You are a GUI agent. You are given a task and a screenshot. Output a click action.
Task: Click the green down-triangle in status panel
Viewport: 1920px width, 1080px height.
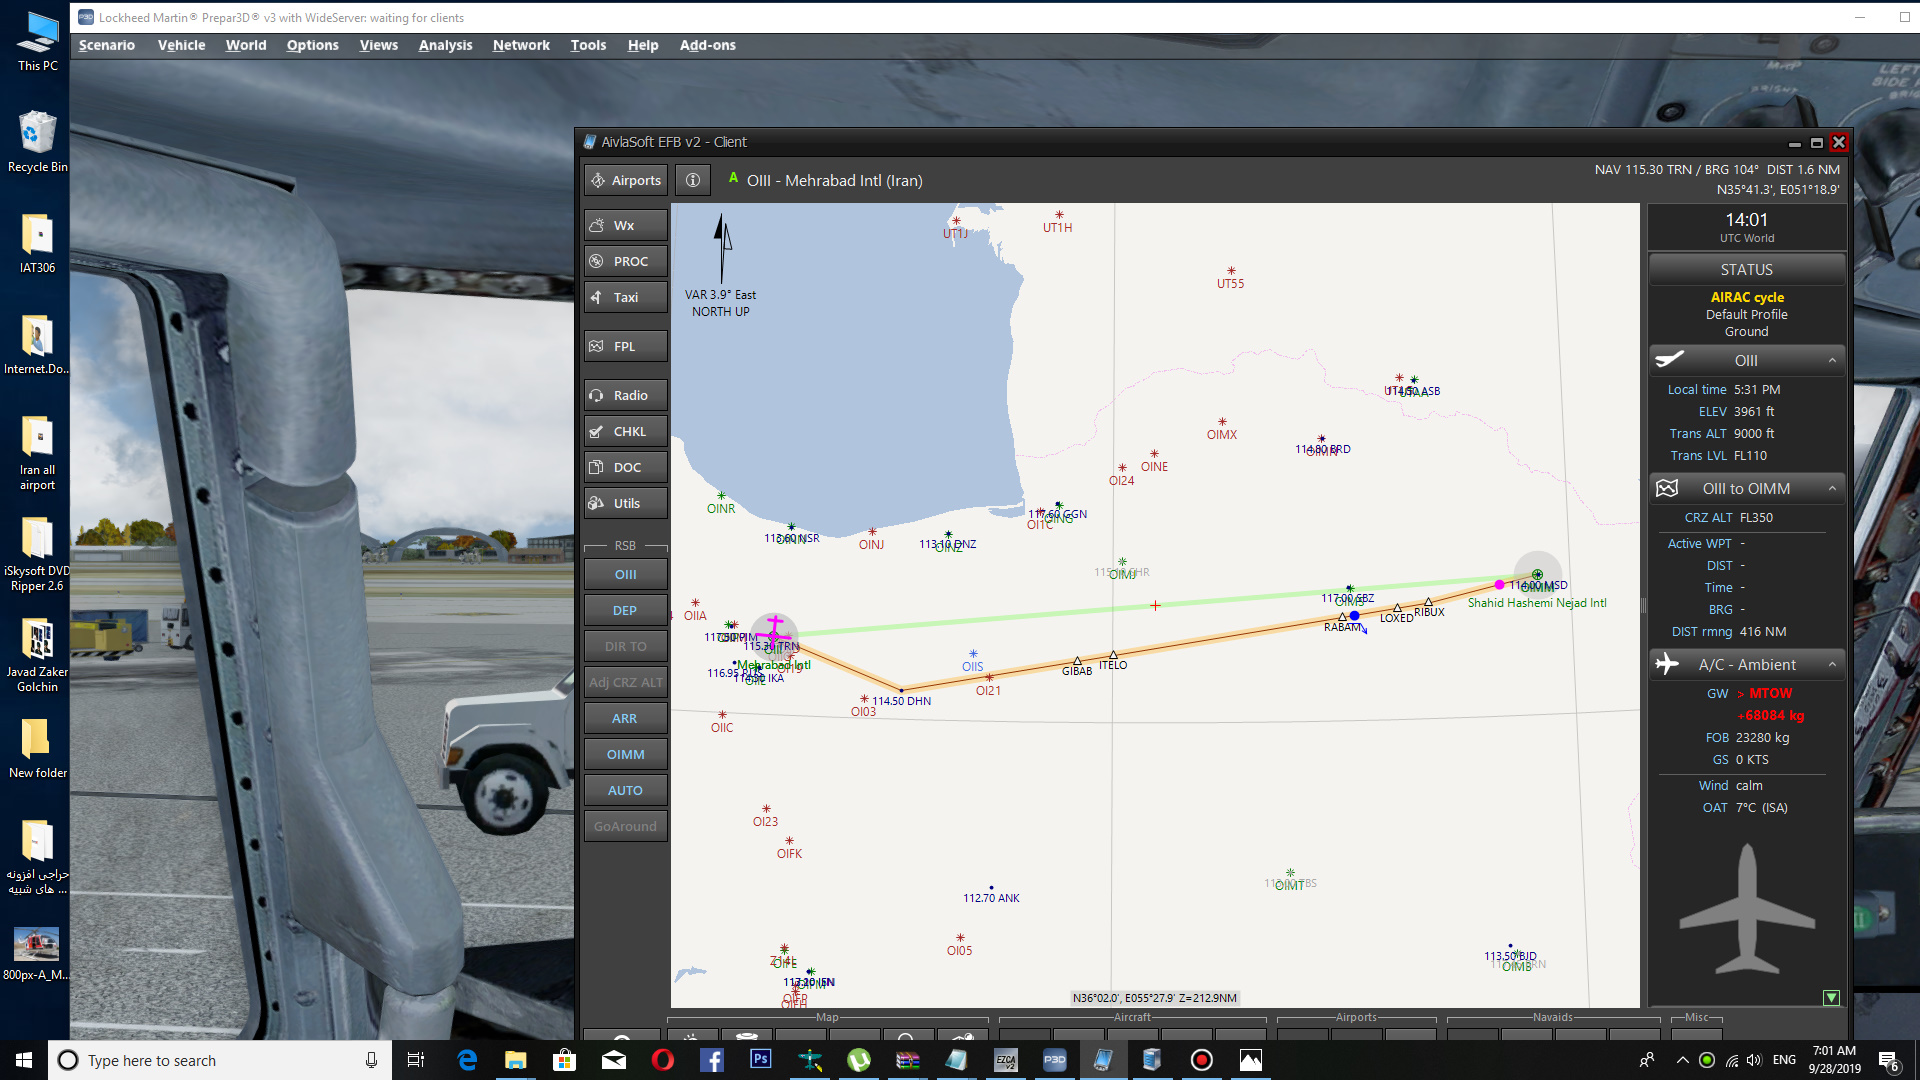(x=1831, y=998)
